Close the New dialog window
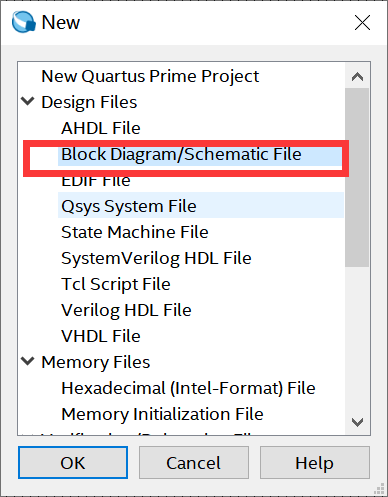This screenshot has height=497, width=388. coord(362,22)
